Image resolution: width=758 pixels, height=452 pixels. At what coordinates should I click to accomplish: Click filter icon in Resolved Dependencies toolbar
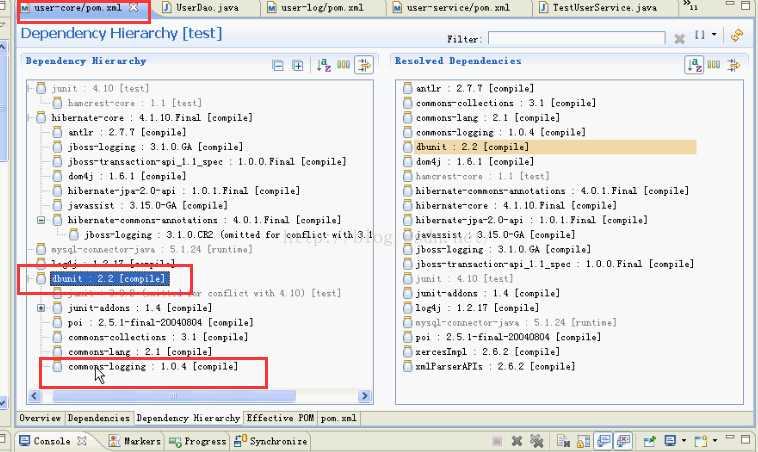[734, 65]
